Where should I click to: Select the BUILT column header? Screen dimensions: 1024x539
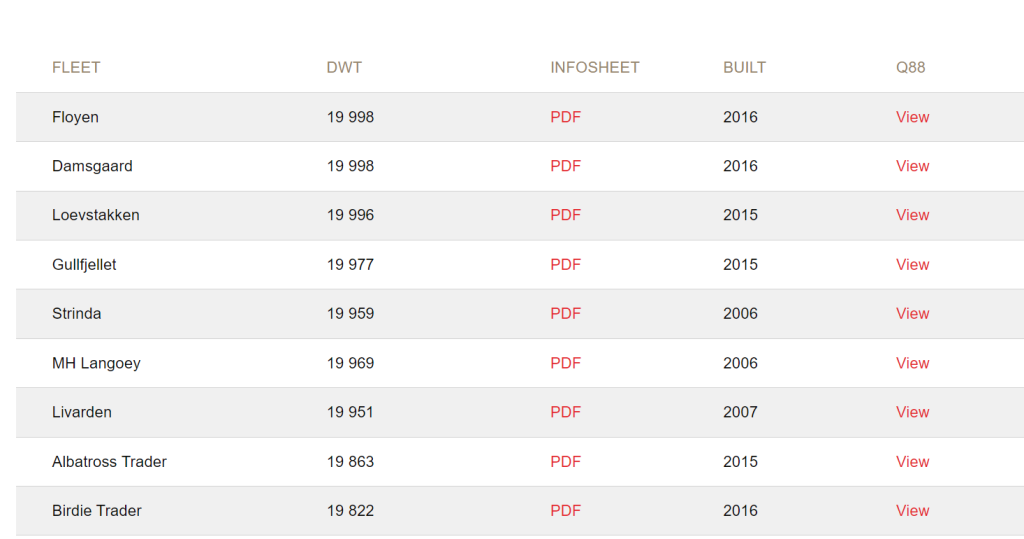[x=744, y=67]
